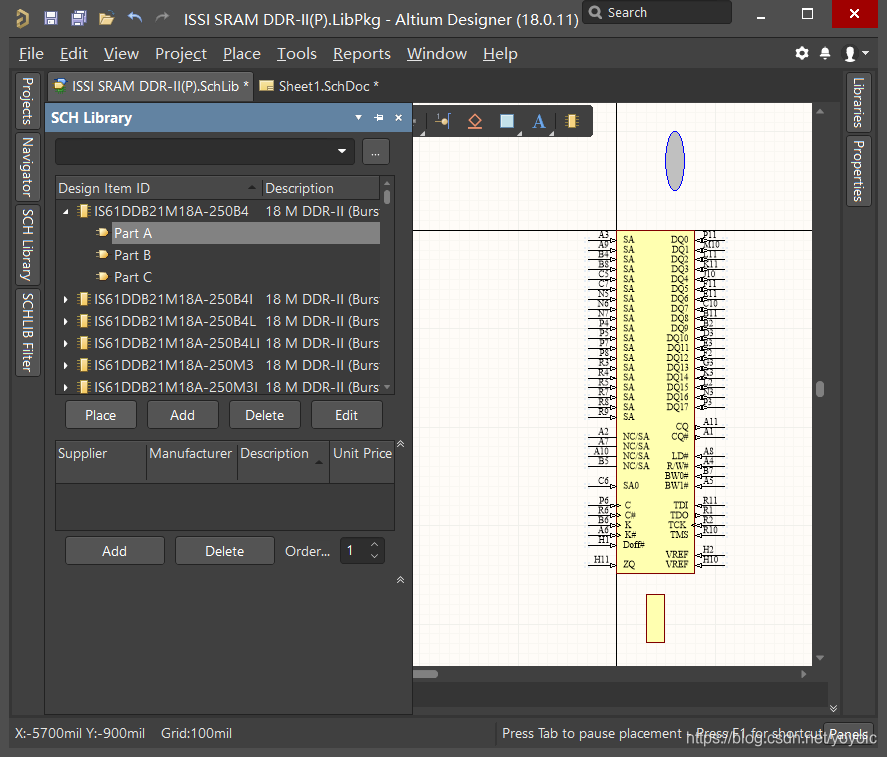Open the View menu
The image size is (887, 757).
[121, 54]
